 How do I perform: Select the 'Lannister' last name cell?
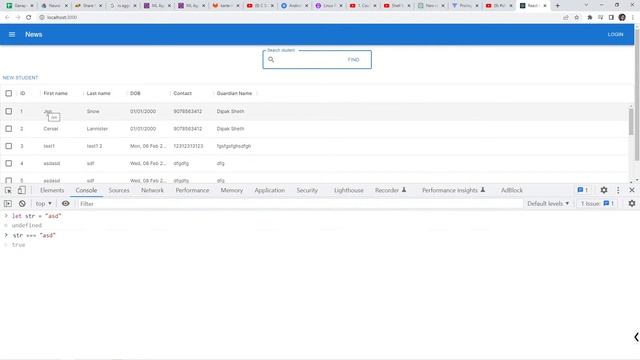click(x=97, y=129)
